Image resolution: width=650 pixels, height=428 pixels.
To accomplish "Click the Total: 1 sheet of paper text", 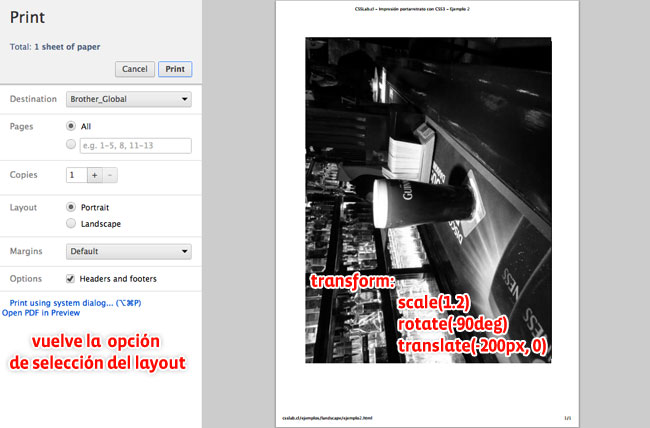I will click(x=55, y=46).
